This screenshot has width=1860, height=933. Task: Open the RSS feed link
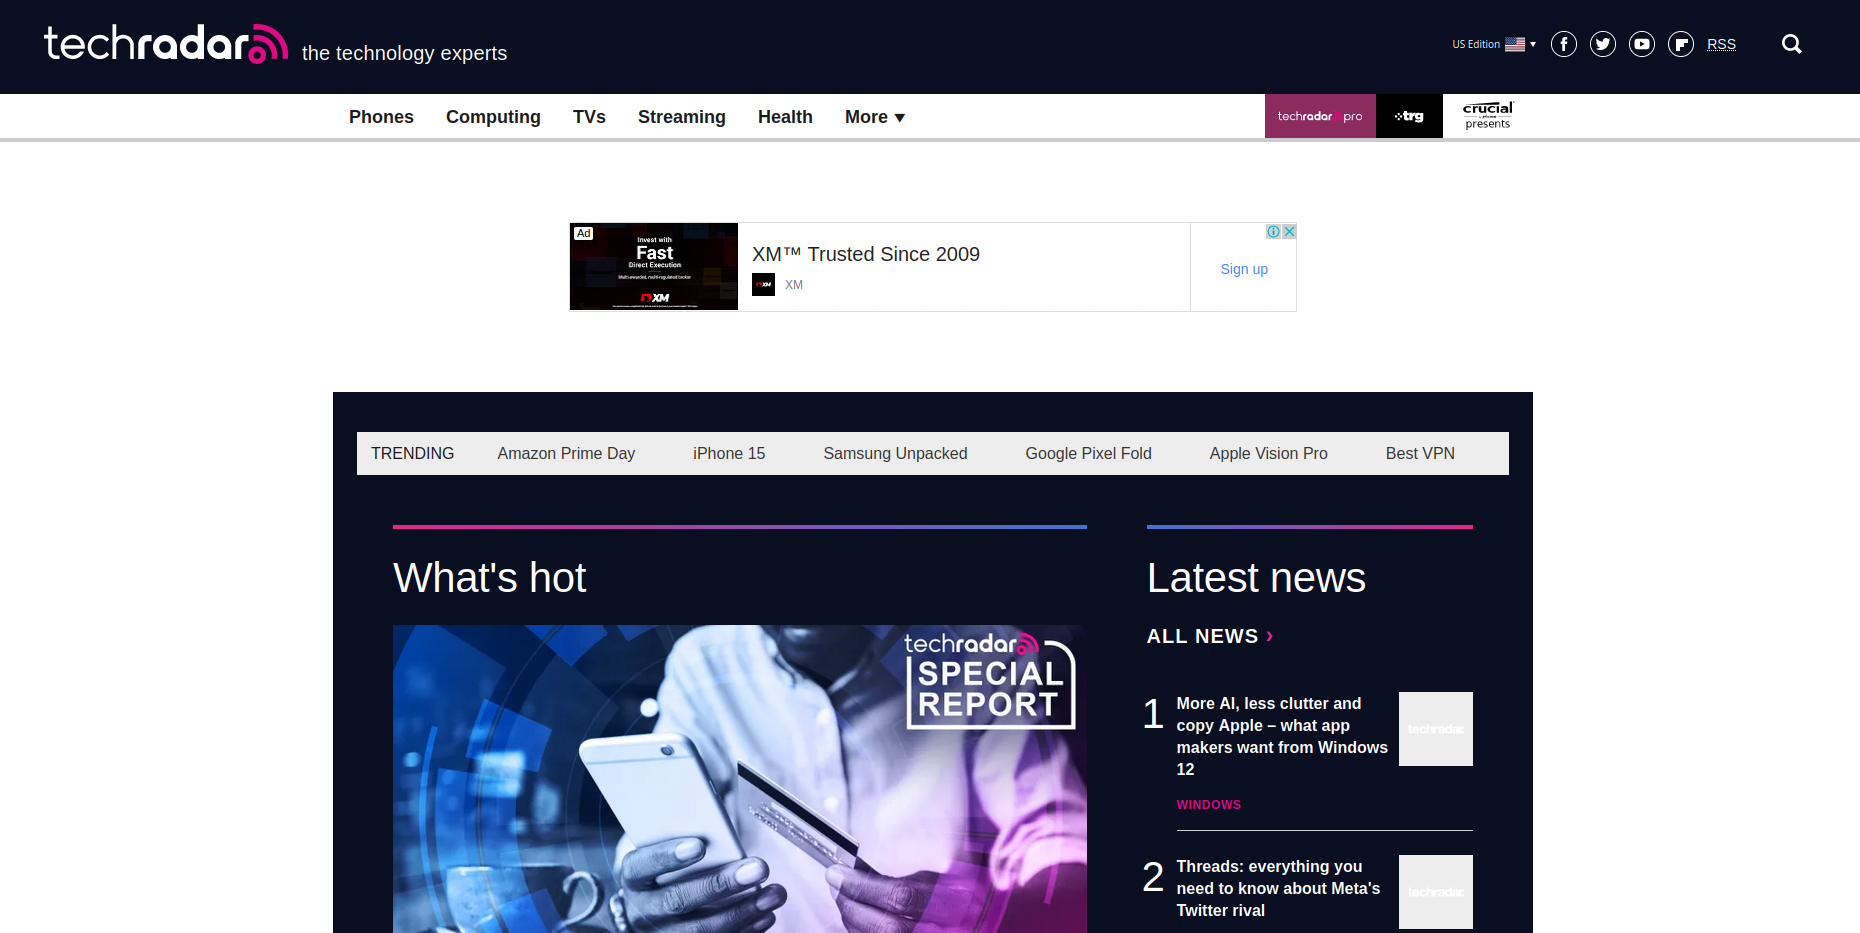1721,44
